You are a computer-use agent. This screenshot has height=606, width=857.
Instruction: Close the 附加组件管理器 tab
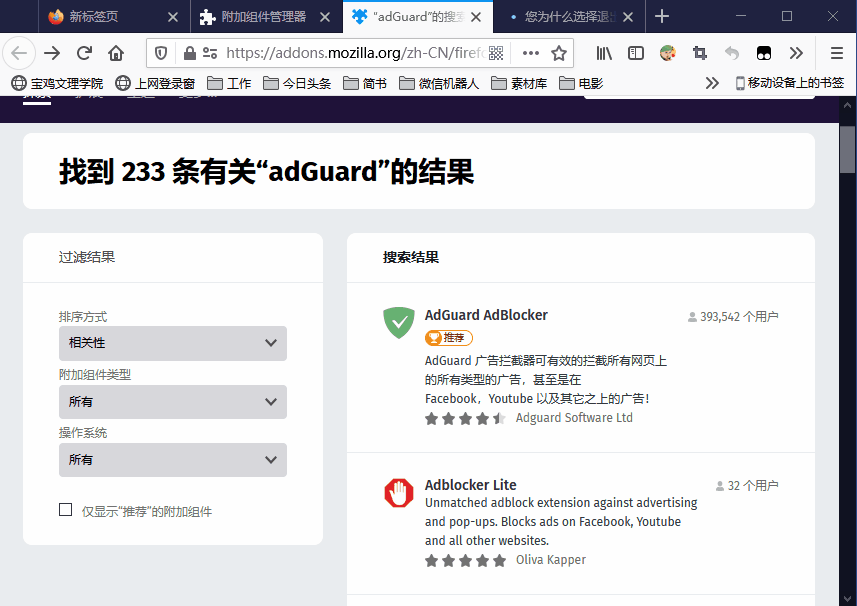325,17
